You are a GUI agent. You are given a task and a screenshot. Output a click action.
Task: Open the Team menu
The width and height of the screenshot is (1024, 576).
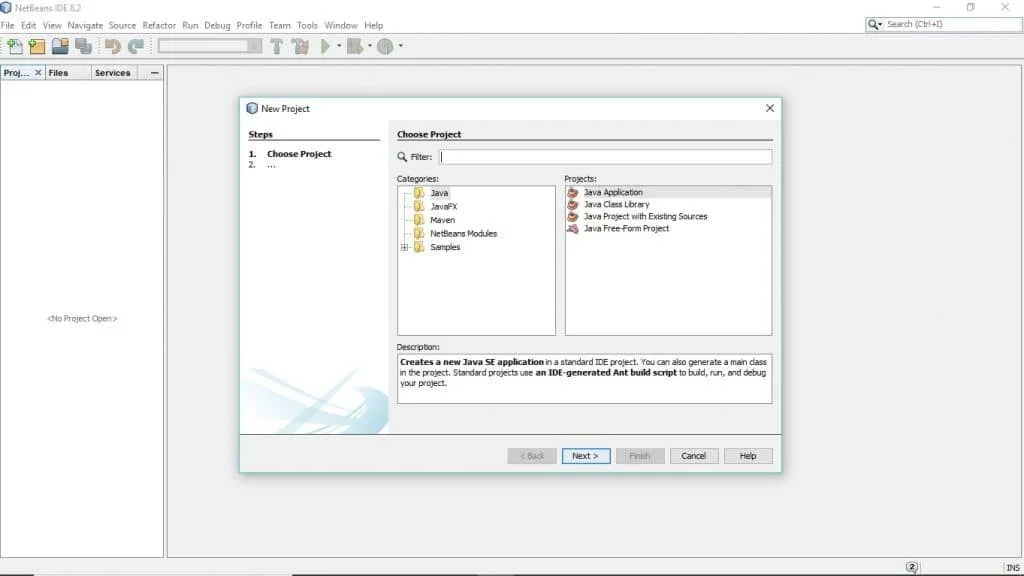click(x=280, y=25)
